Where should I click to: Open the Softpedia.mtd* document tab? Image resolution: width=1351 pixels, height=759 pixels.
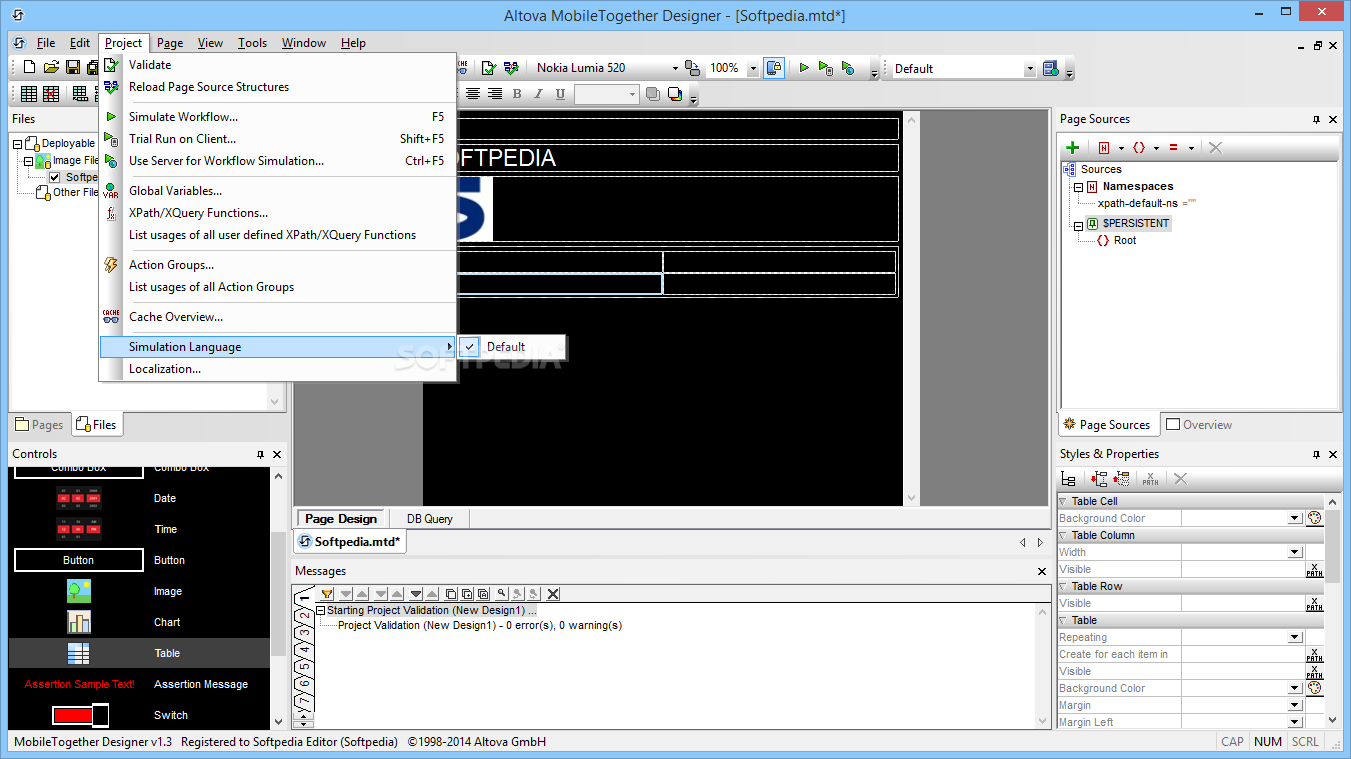pyautogui.click(x=350, y=542)
